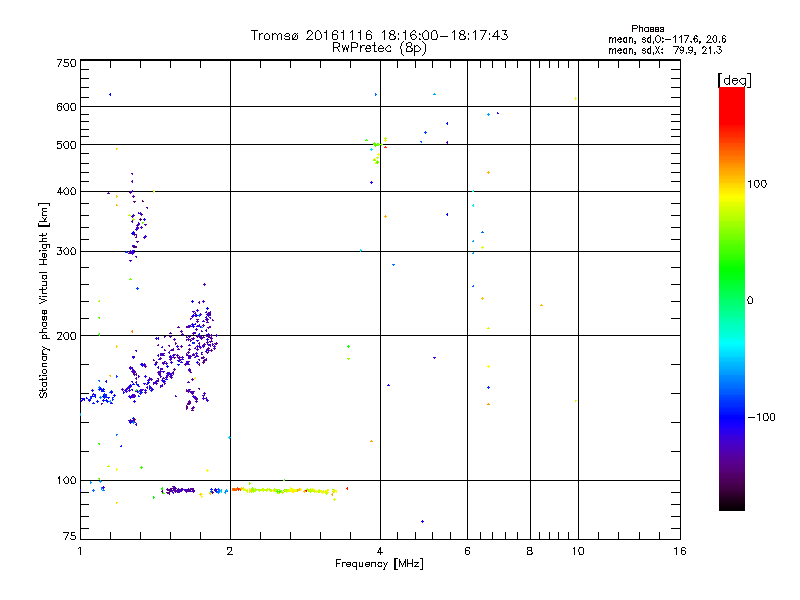Click the subtitle 'RwPretec (8p)'

[379, 48]
